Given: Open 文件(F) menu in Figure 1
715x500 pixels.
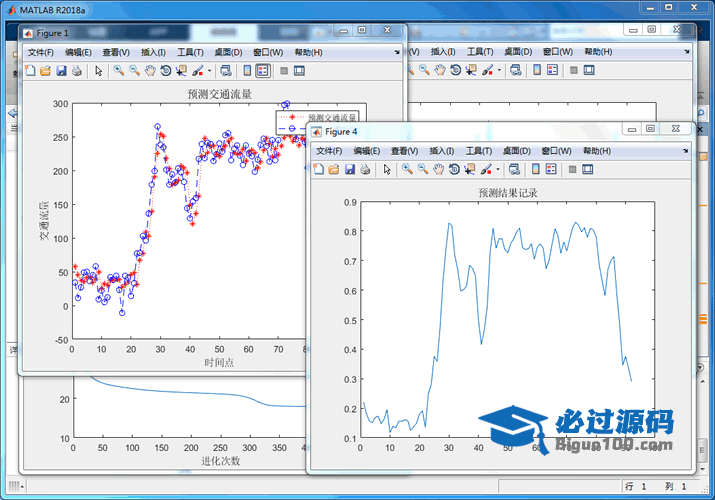Looking at the screenshot, I should click(40, 52).
